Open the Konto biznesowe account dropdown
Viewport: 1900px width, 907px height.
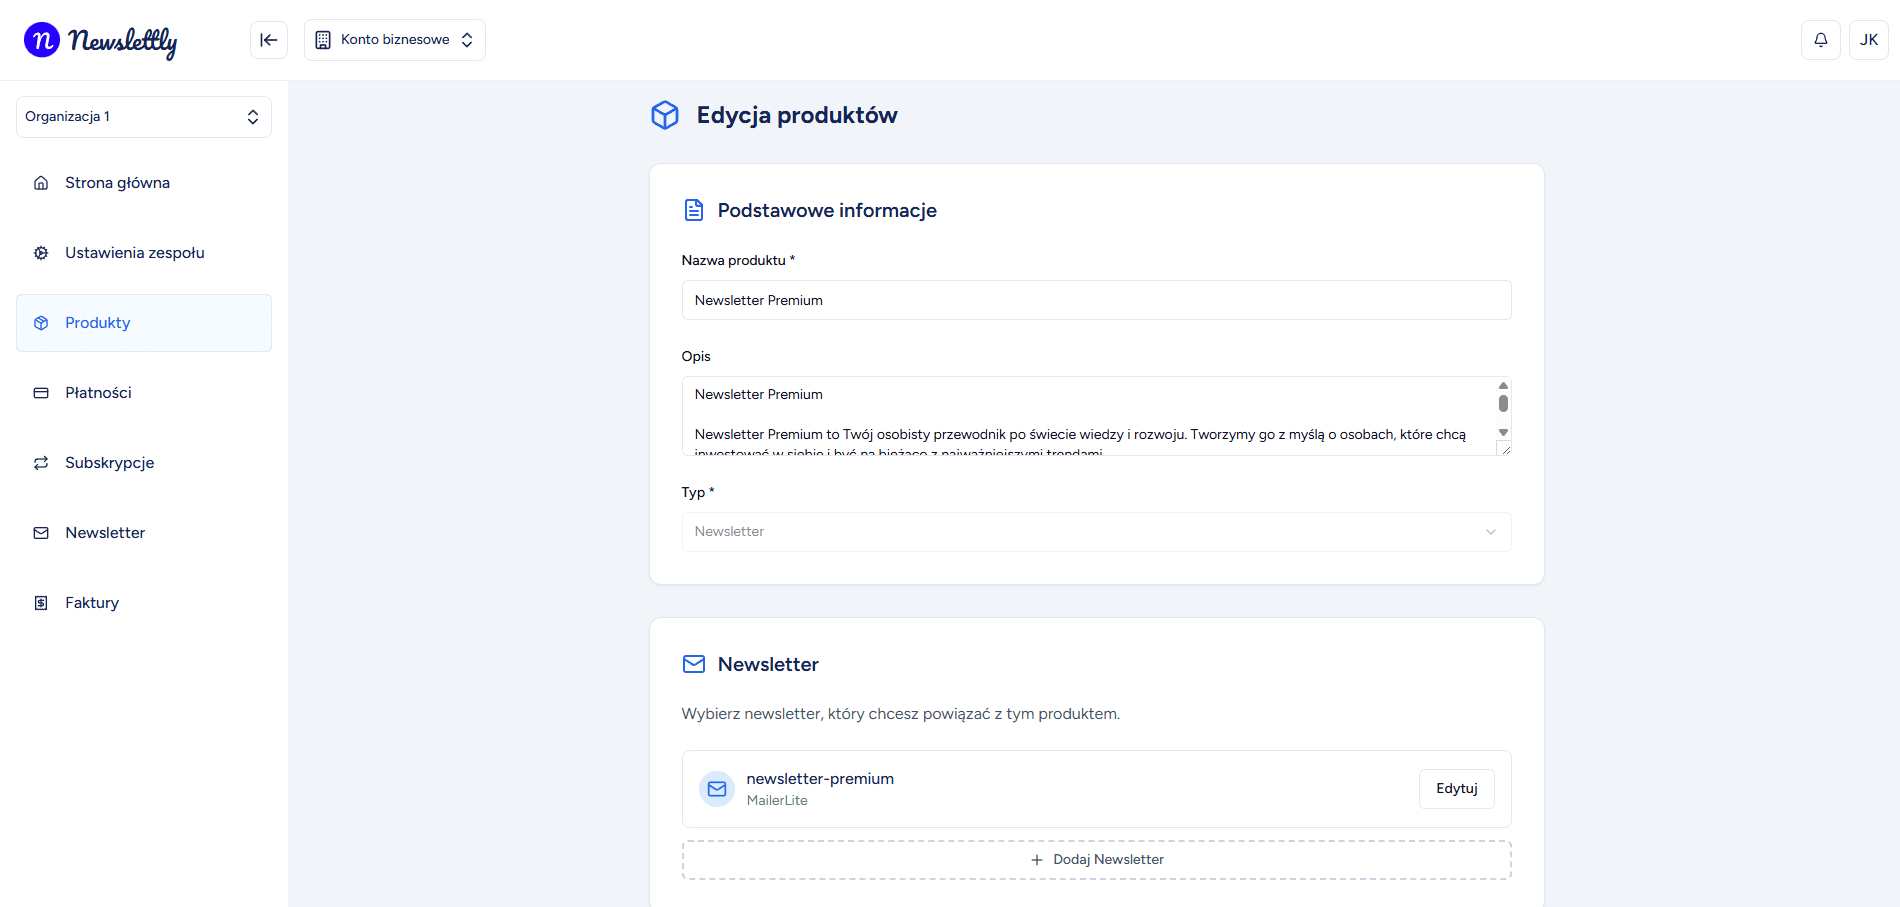point(395,40)
